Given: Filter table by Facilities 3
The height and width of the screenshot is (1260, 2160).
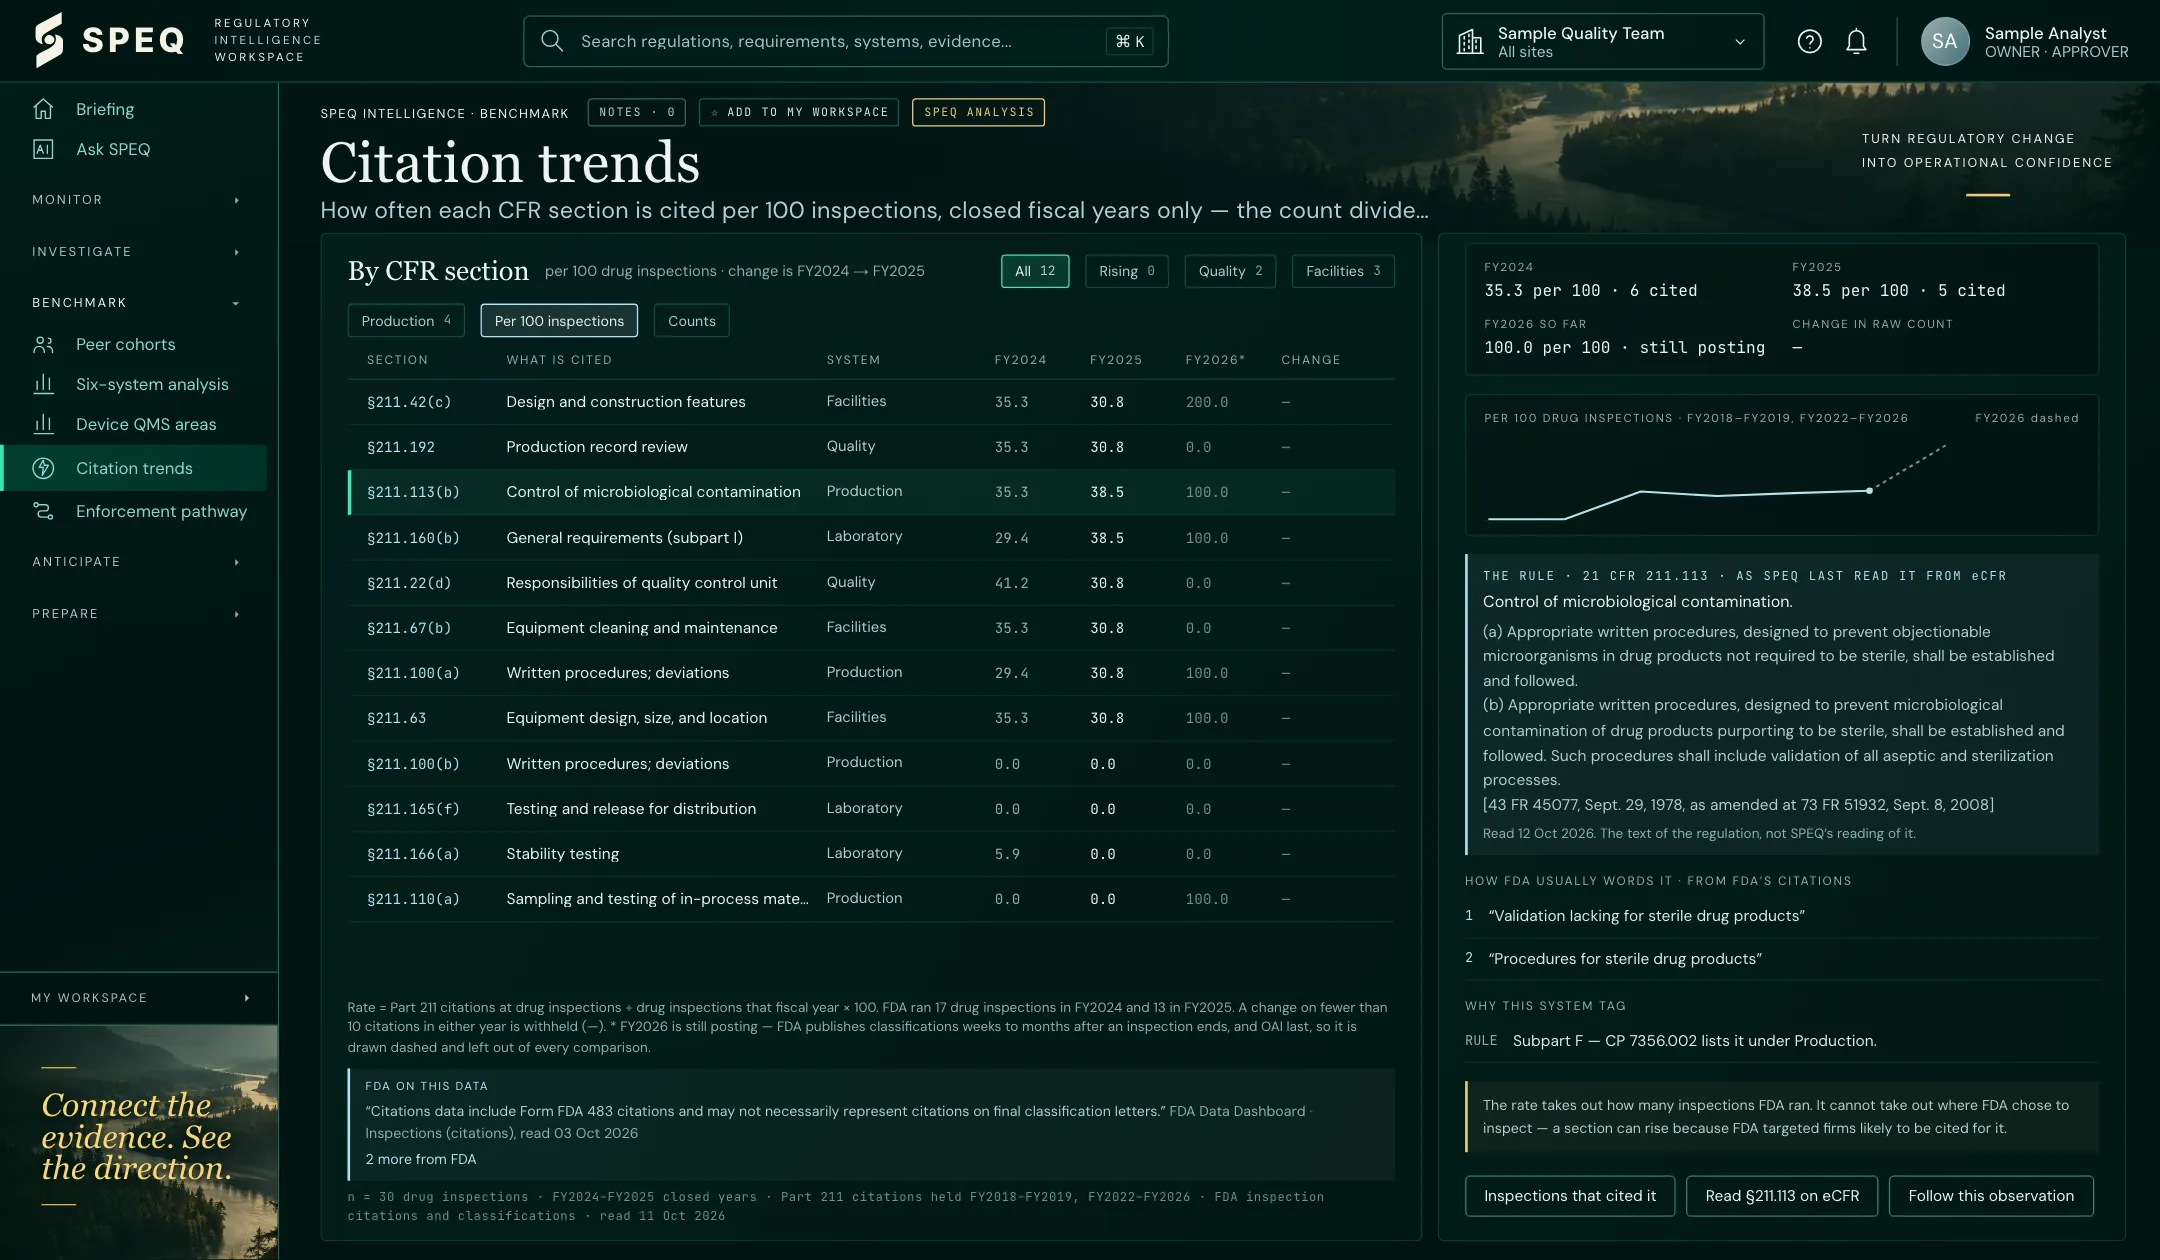Looking at the screenshot, I should click(1343, 271).
